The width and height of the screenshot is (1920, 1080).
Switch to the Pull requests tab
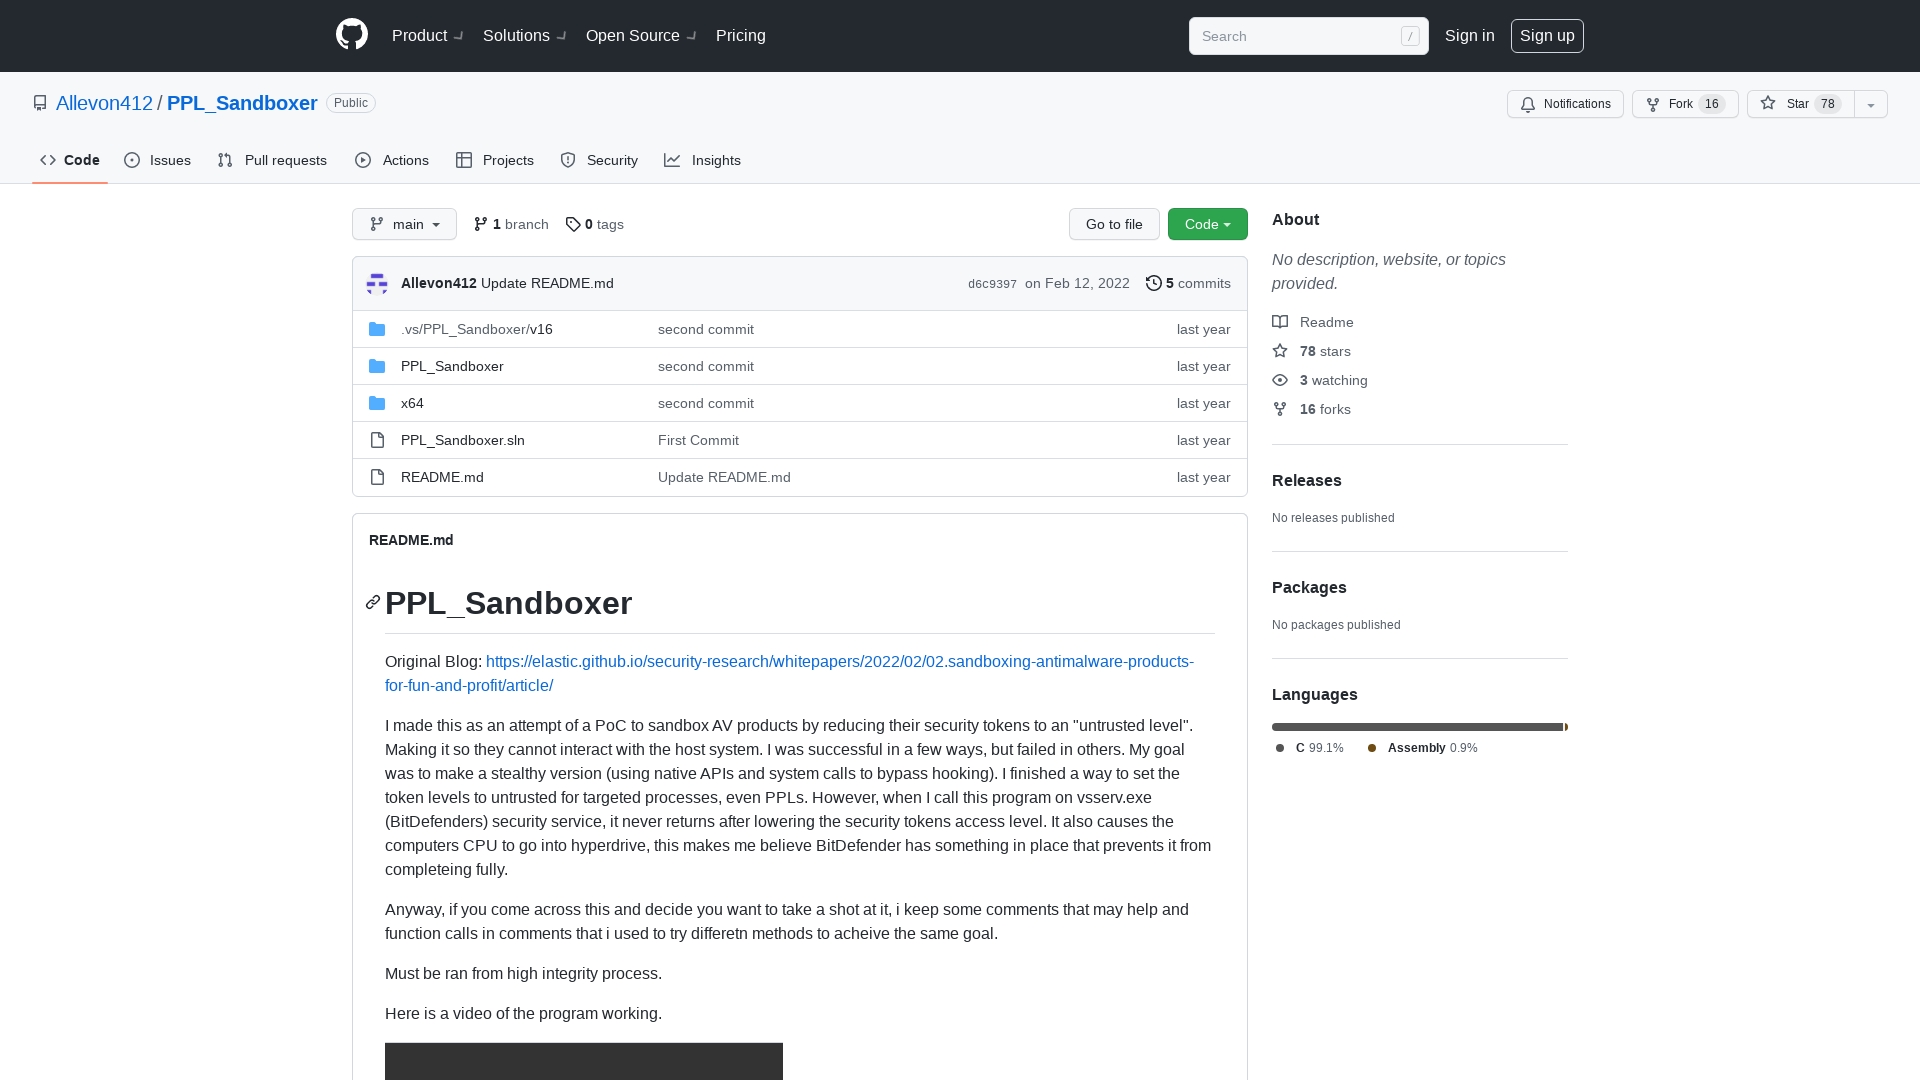tap(272, 160)
